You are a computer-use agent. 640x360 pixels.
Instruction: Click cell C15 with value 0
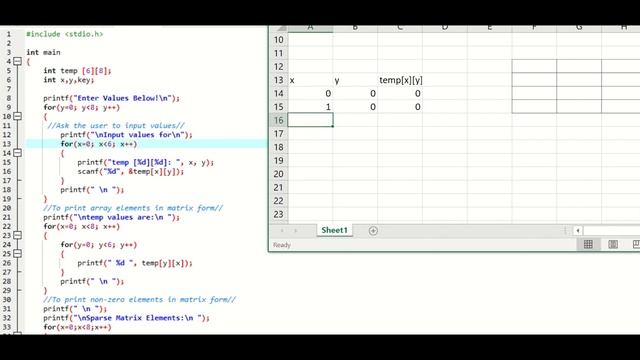click(x=400, y=107)
